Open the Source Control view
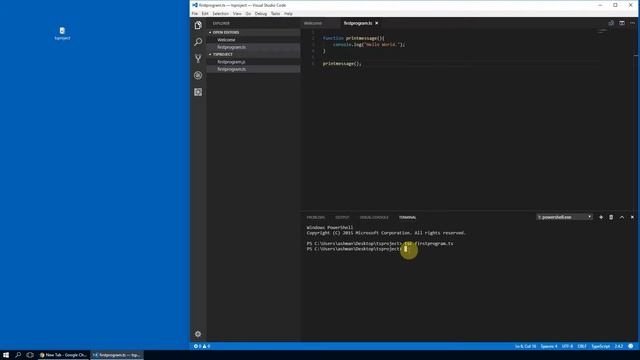This screenshot has width=640, height=360. pos(198,59)
